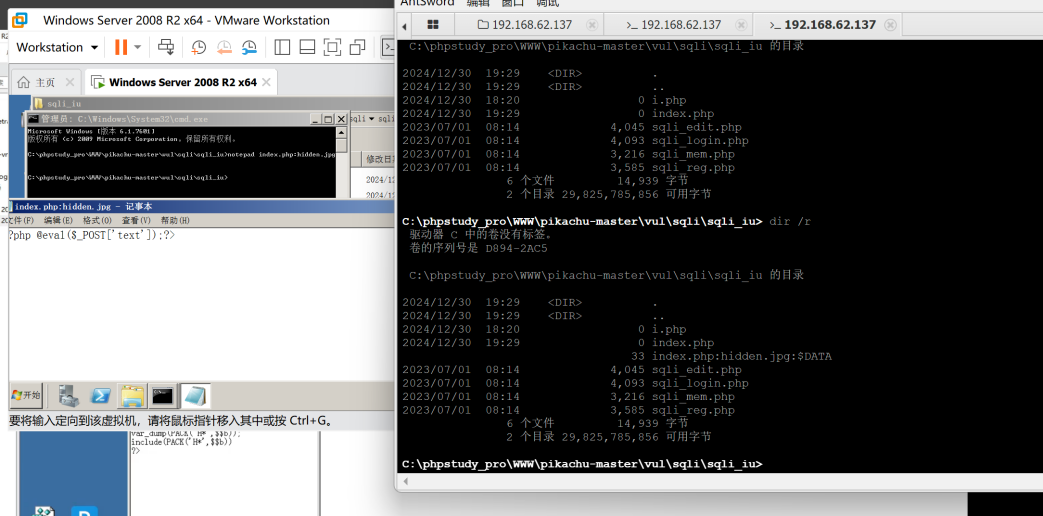Take a snapshot with the clock-plus icon
The image size is (1043, 516).
click(198, 47)
